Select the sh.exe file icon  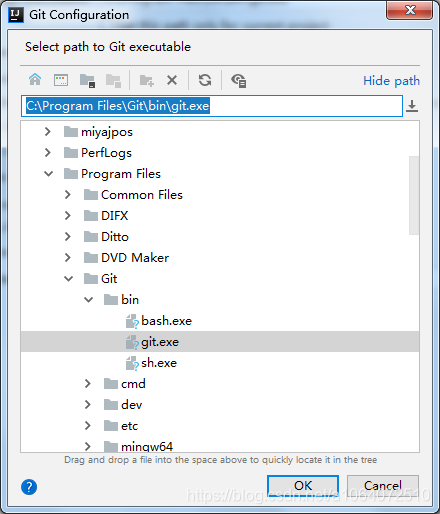click(132, 363)
